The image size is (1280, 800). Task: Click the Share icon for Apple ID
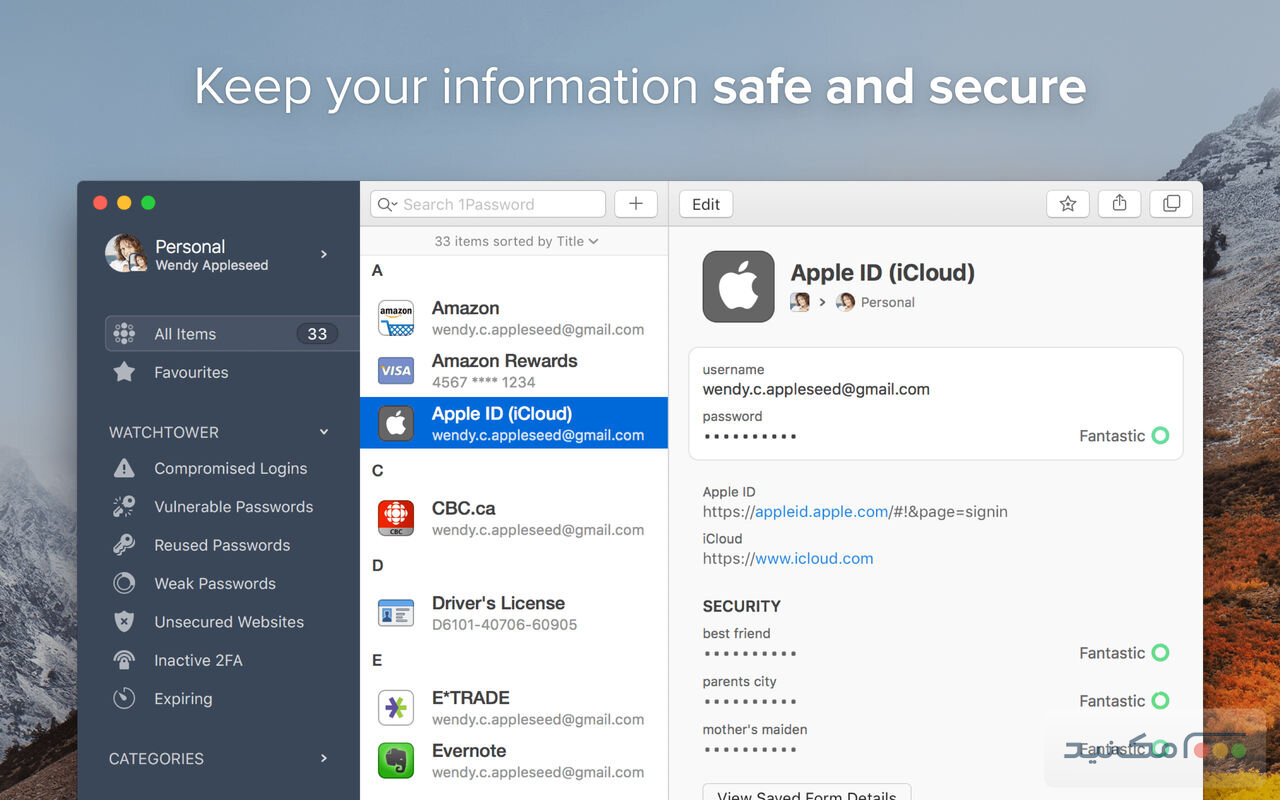tap(1119, 203)
